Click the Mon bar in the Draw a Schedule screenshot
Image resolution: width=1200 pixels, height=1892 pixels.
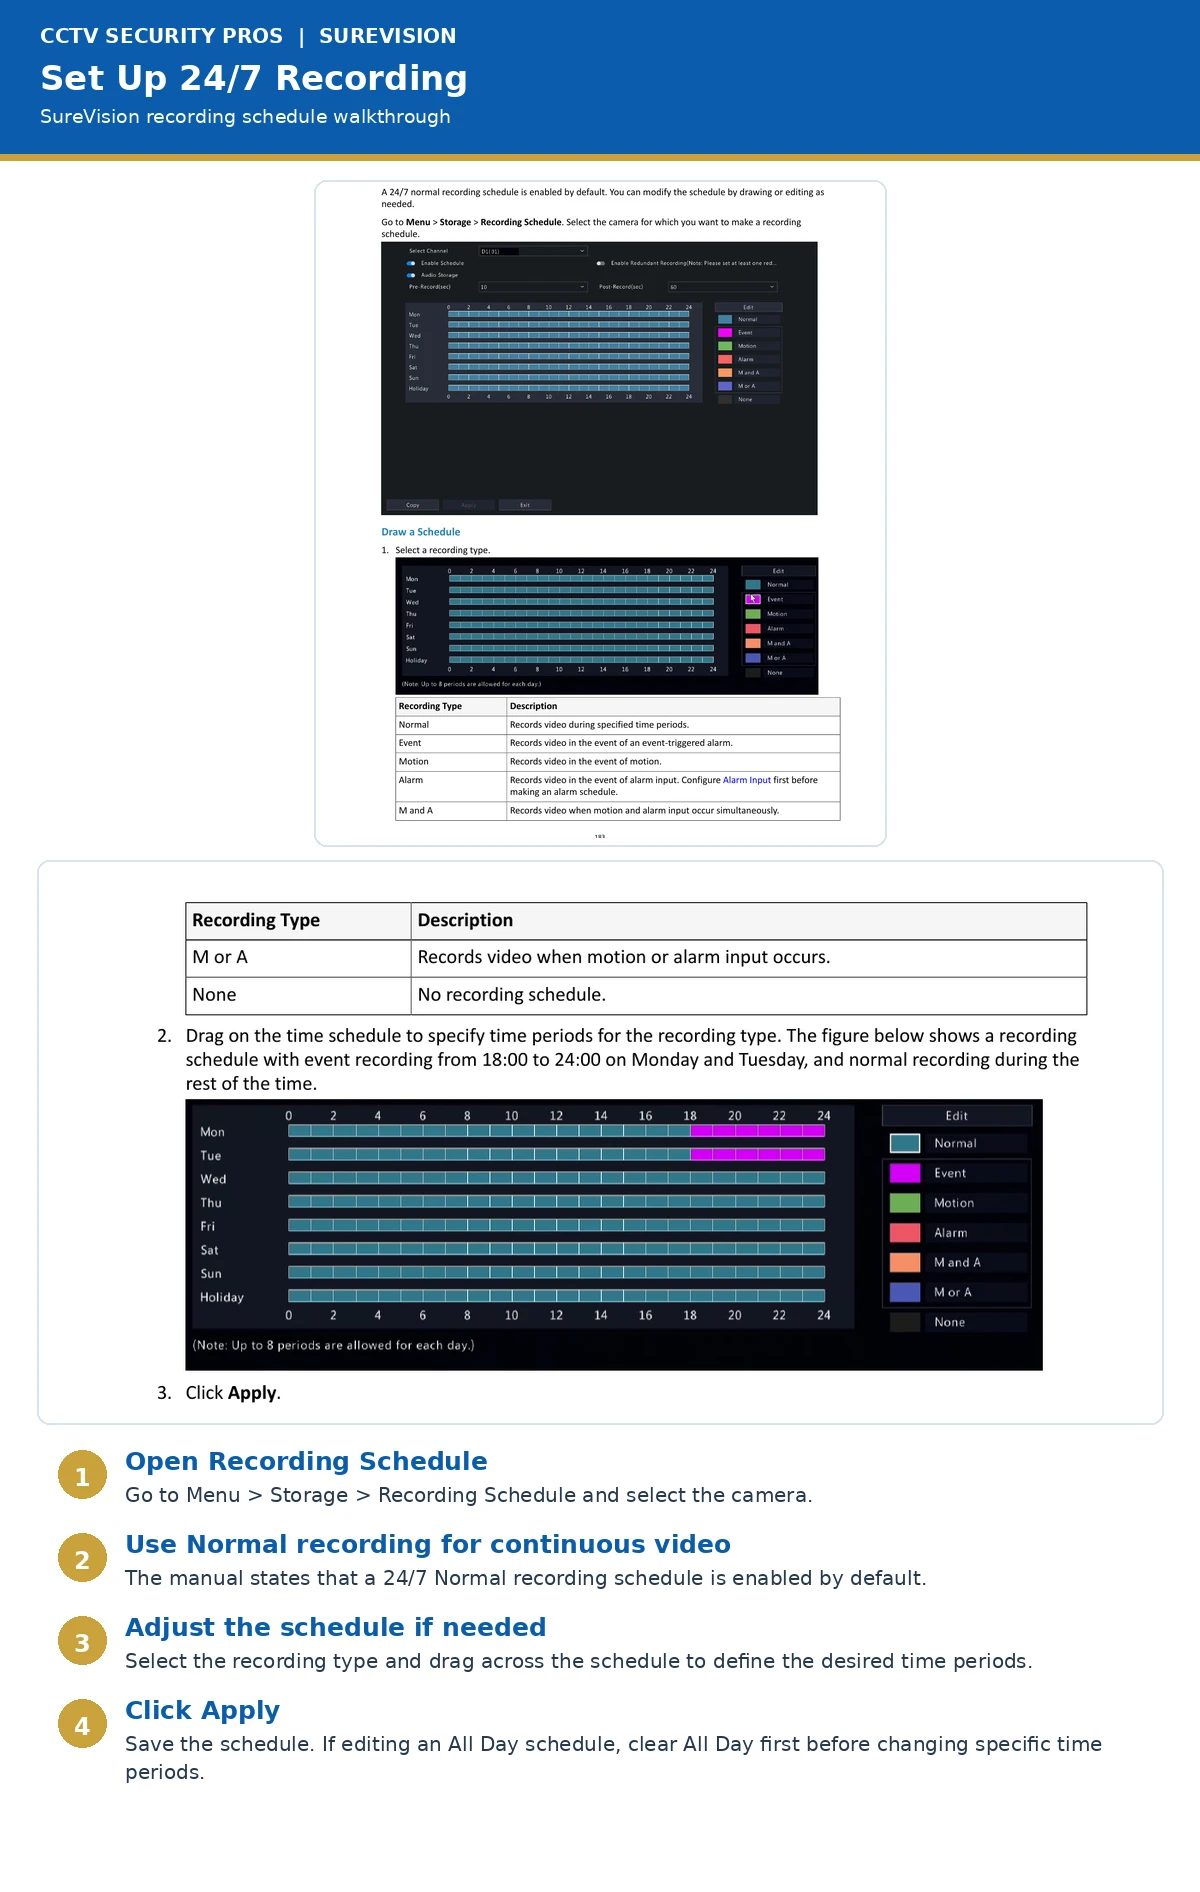(x=581, y=578)
